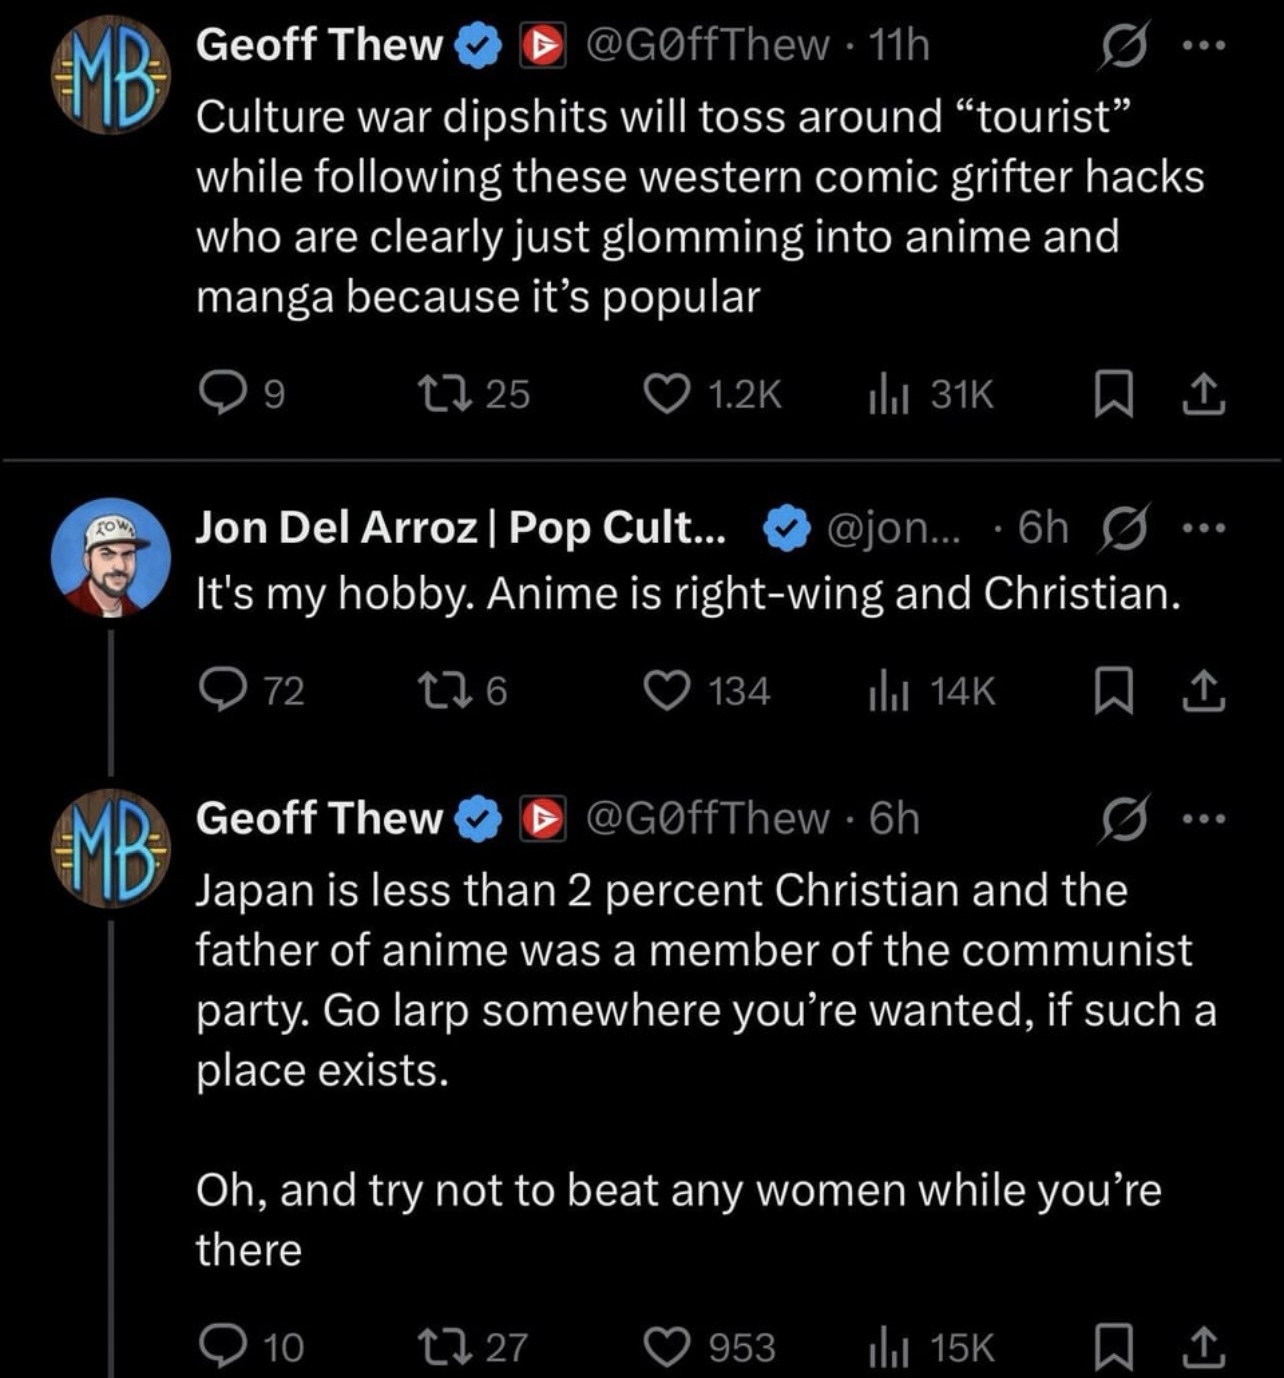This screenshot has width=1284, height=1378.
Task: Share Jon Del Arroz's tweet
Action: tap(1203, 689)
